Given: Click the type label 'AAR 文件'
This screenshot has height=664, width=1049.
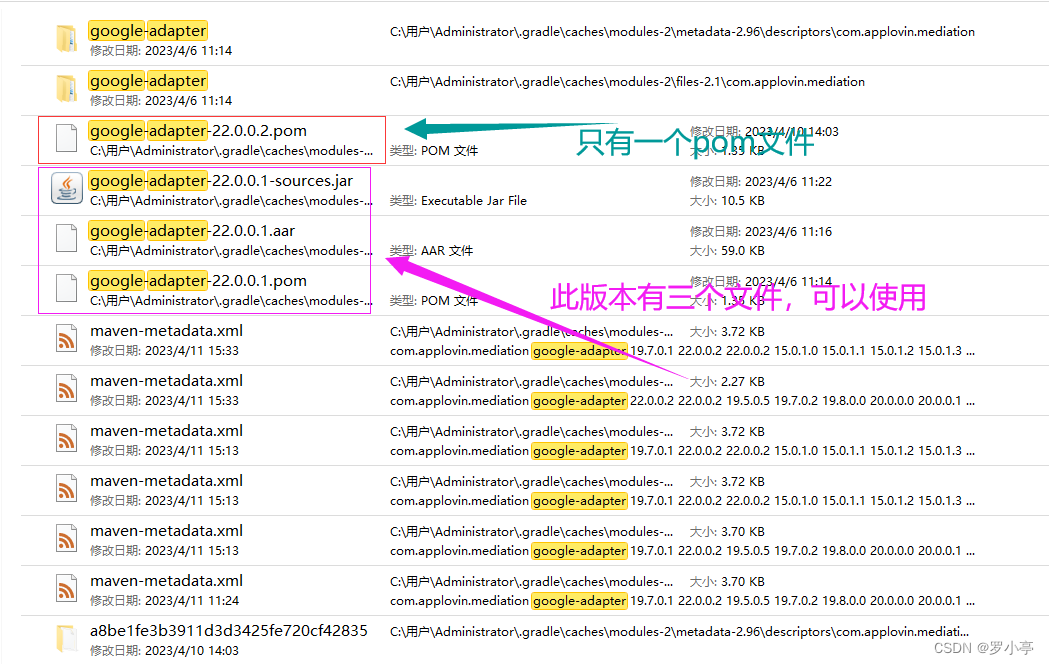Looking at the screenshot, I should [447, 251].
